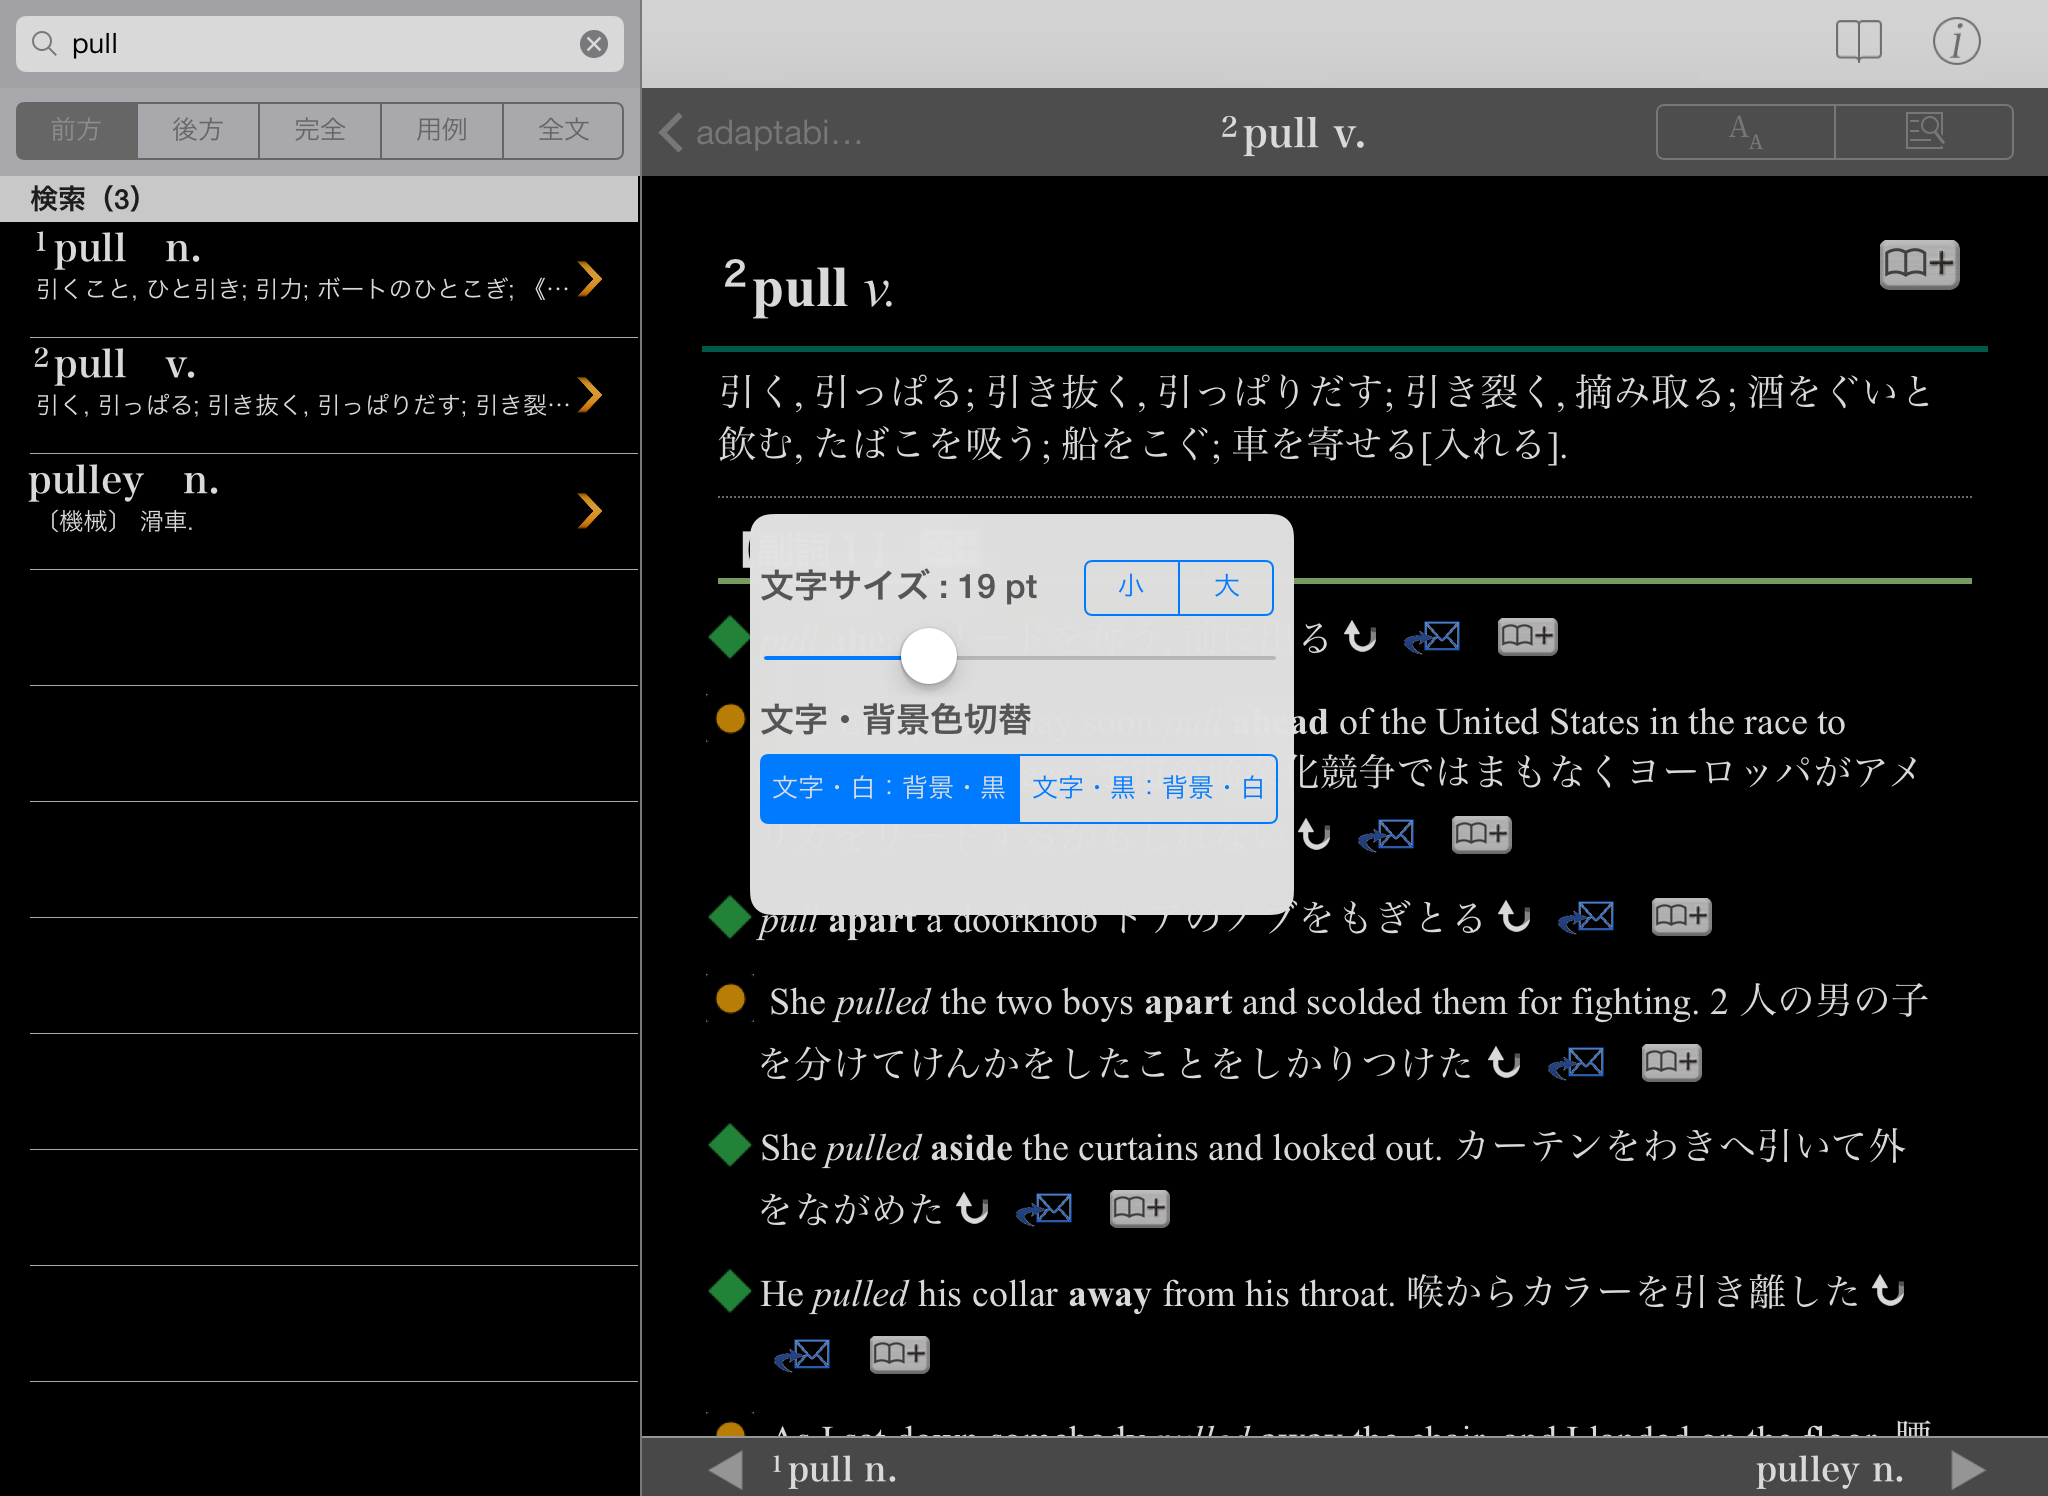2048x1496 pixels.
Task: Share the 'pulled aside the curtains' example by mail
Action: coord(1044,1209)
